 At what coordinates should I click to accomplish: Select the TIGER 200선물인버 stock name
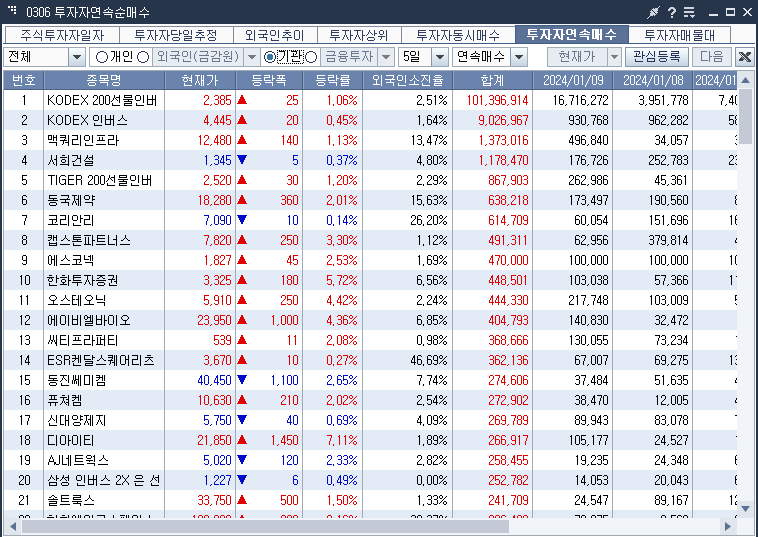[x=100, y=180]
